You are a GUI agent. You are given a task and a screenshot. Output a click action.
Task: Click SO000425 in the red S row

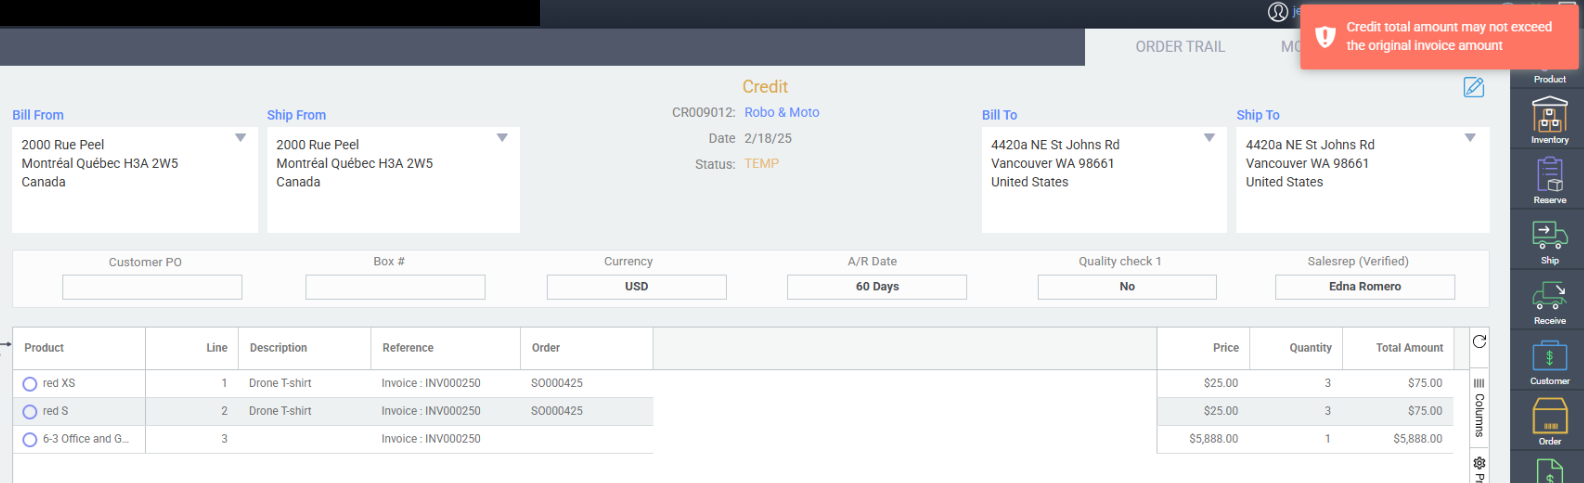[557, 411]
